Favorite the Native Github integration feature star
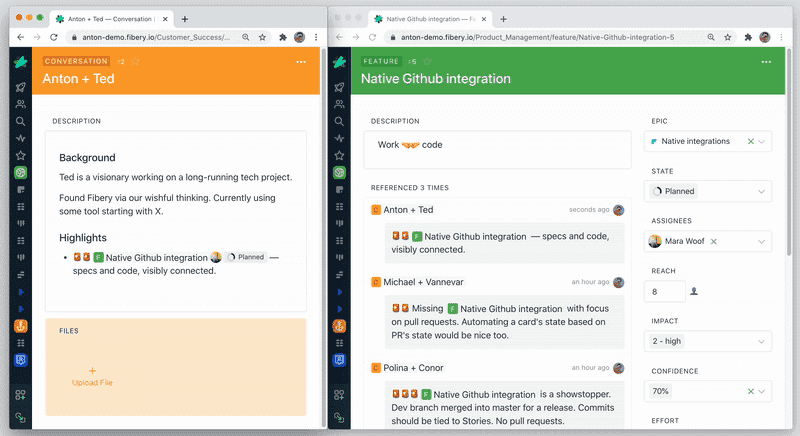This screenshot has height=436, width=800. coord(428,61)
